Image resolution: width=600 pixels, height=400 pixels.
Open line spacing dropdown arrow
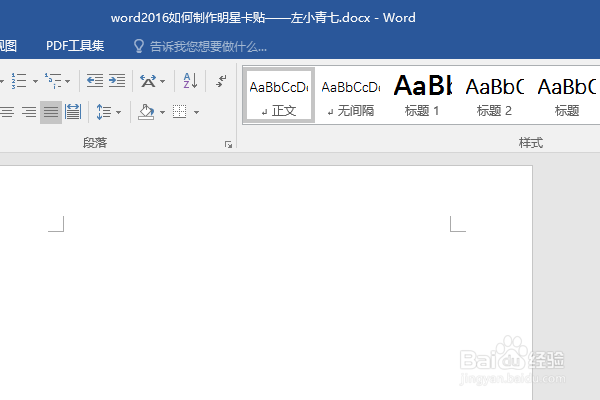(x=118, y=112)
